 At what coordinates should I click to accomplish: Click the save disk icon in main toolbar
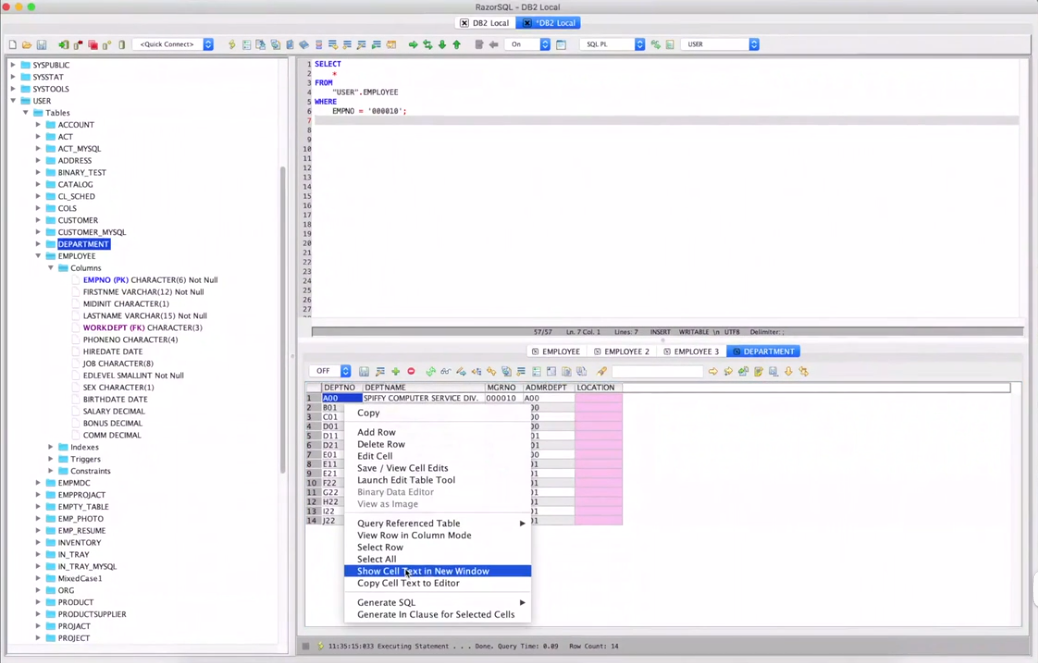tap(41, 45)
